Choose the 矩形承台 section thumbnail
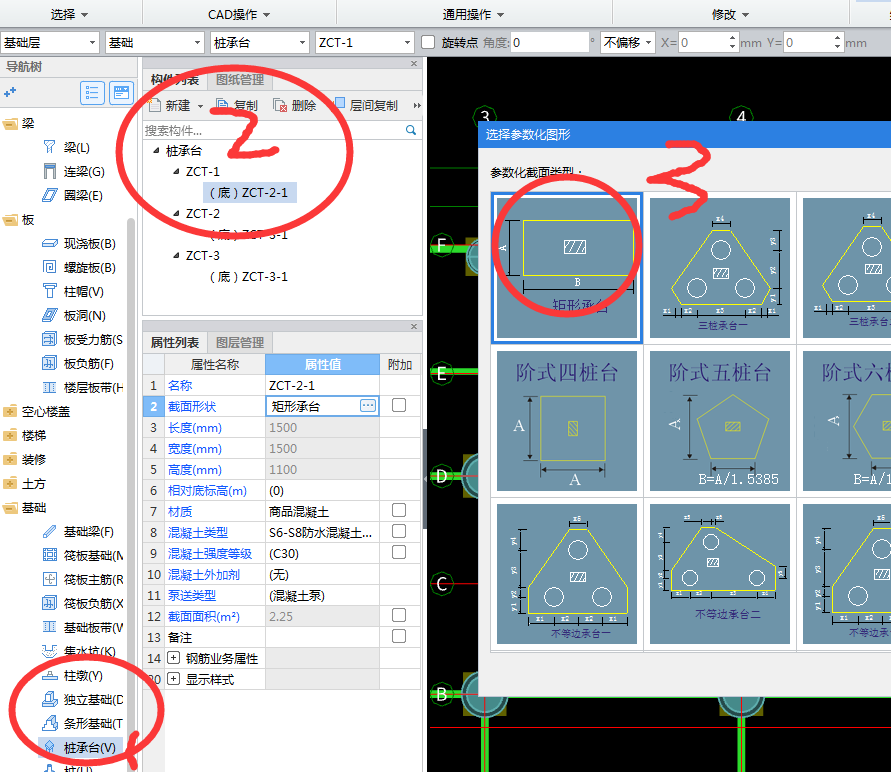Image resolution: width=891 pixels, height=772 pixels. 567,268
